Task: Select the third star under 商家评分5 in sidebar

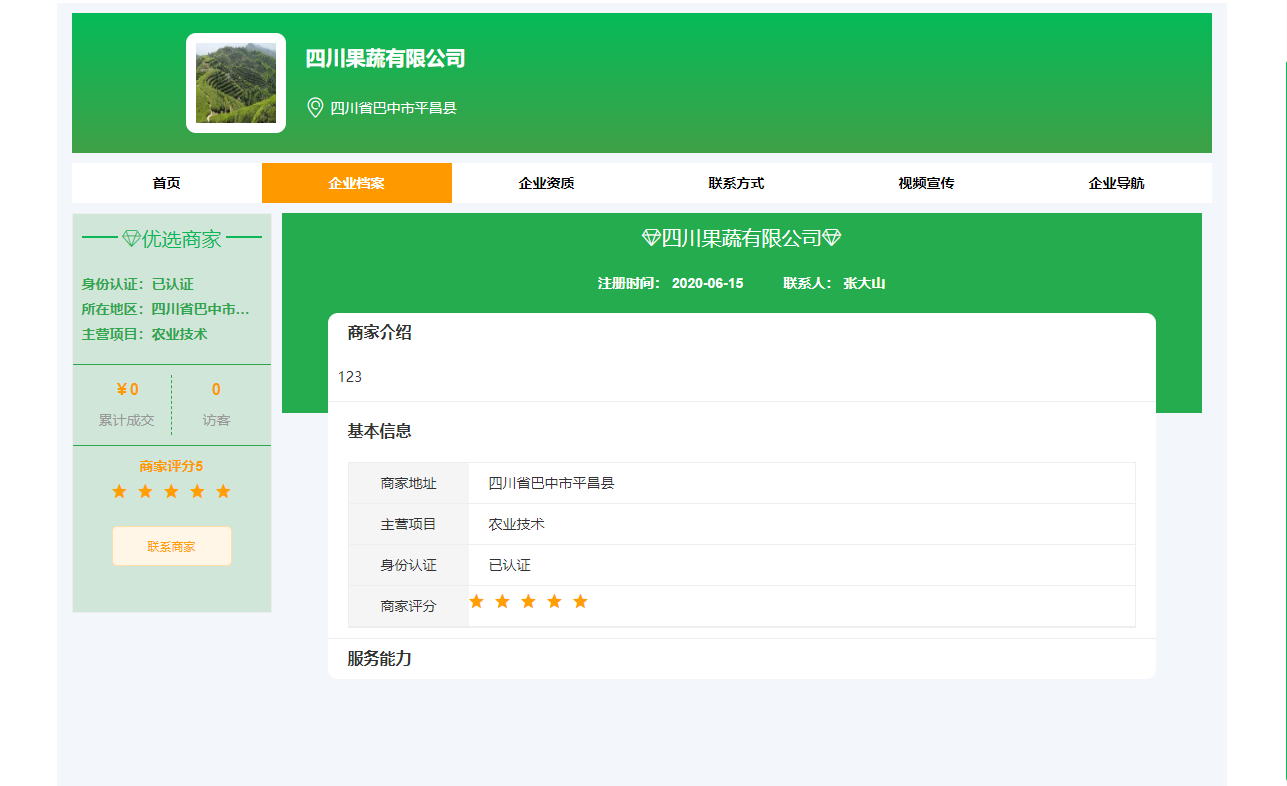Action: (x=171, y=491)
